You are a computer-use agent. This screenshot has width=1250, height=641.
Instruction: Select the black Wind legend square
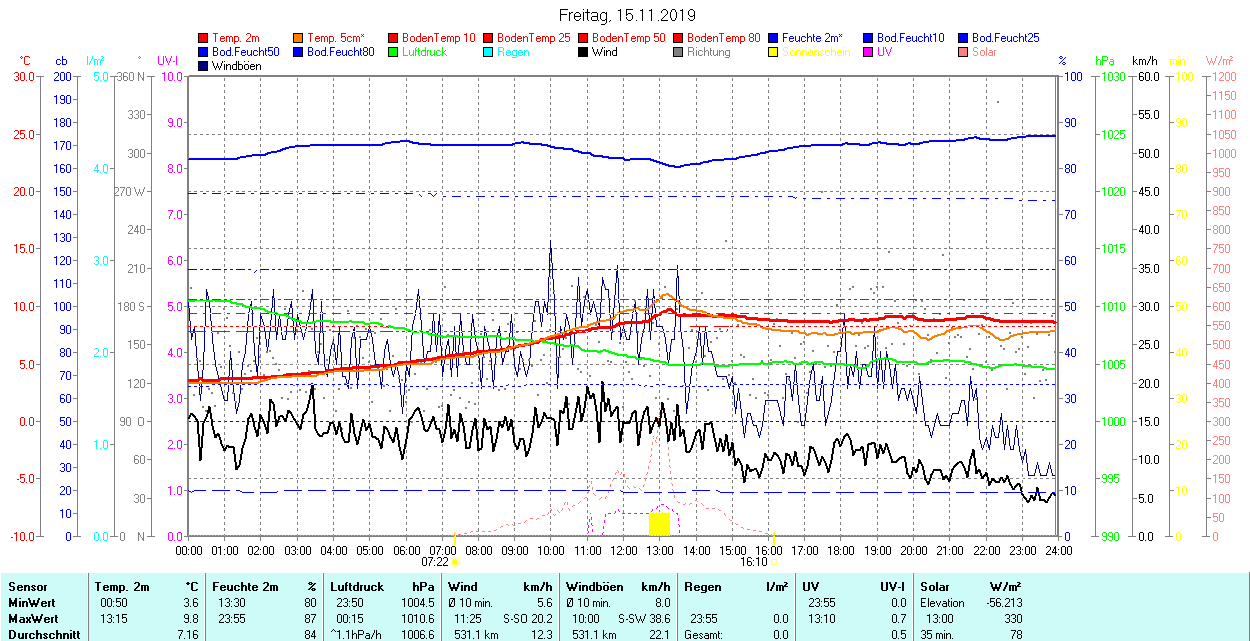584,52
